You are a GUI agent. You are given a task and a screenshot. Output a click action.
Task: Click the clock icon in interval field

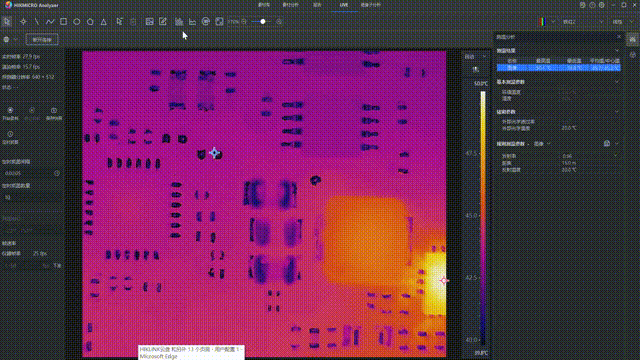[57, 173]
